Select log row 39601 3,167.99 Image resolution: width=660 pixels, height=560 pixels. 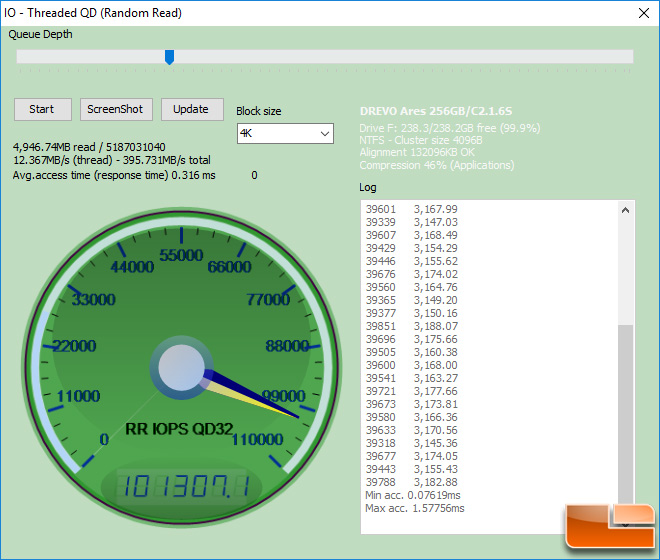tap(411, 209)
